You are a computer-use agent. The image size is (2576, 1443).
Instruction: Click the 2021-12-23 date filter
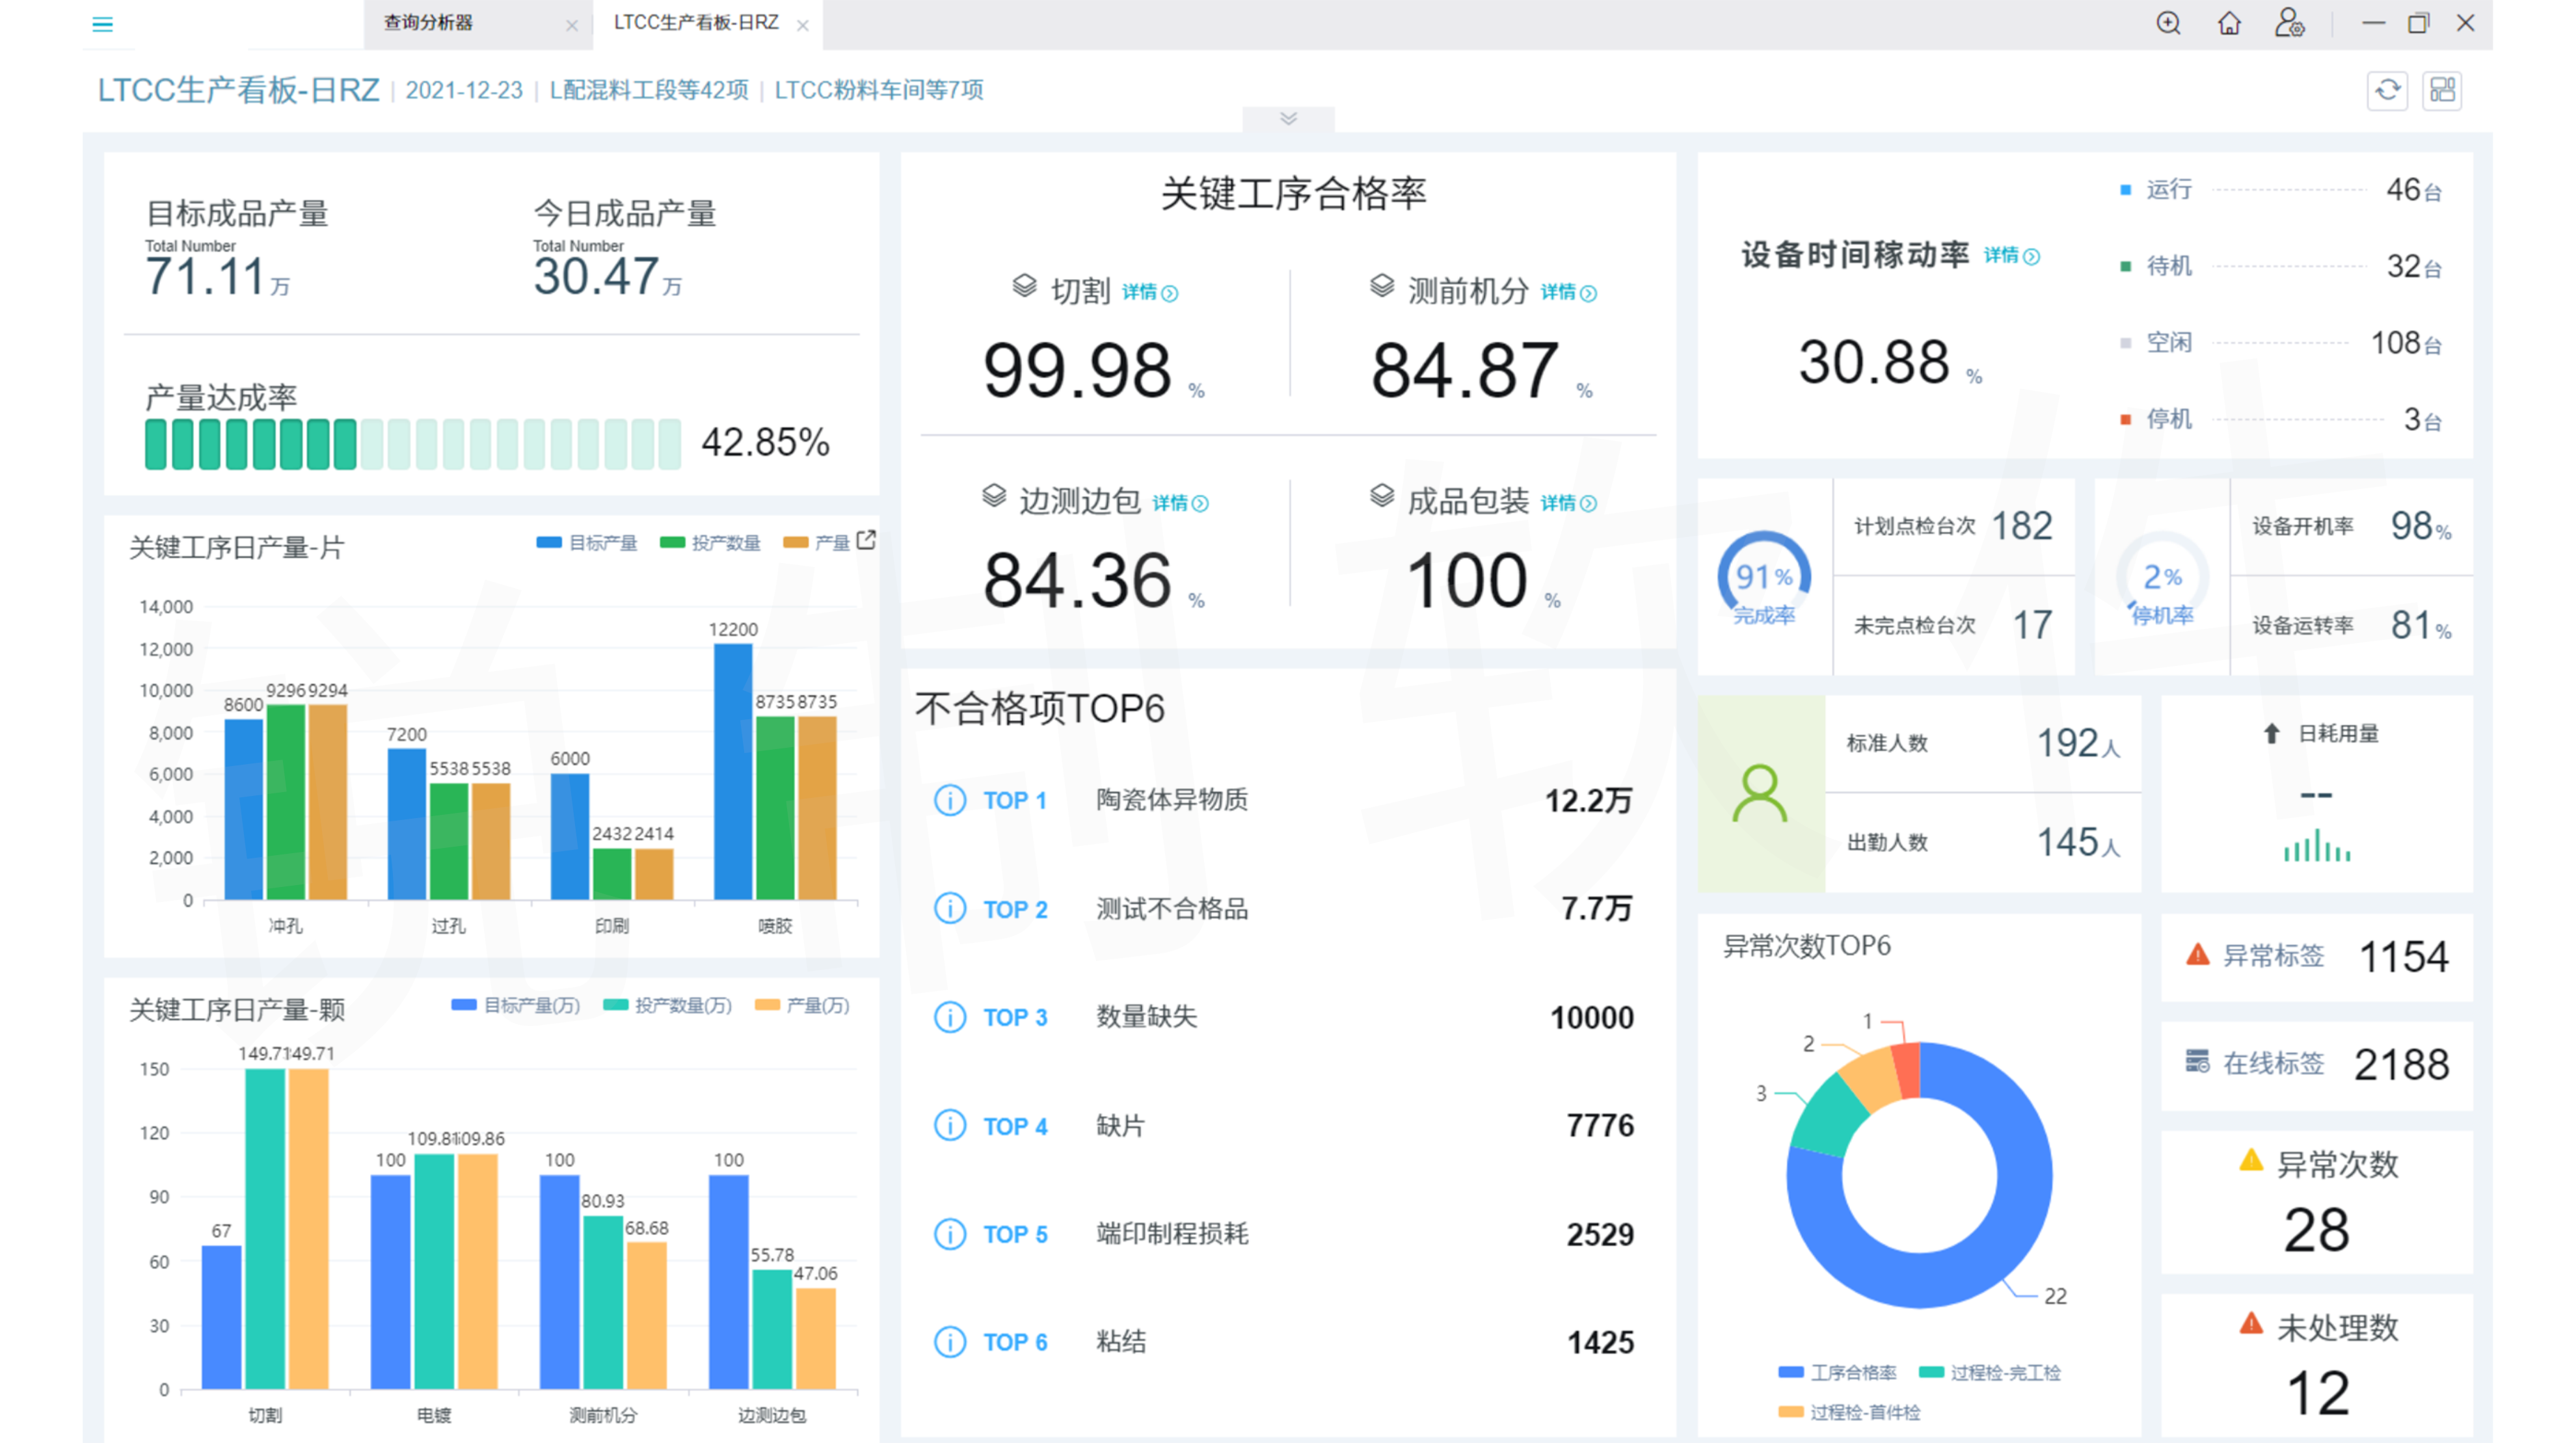tap(464, 90)
